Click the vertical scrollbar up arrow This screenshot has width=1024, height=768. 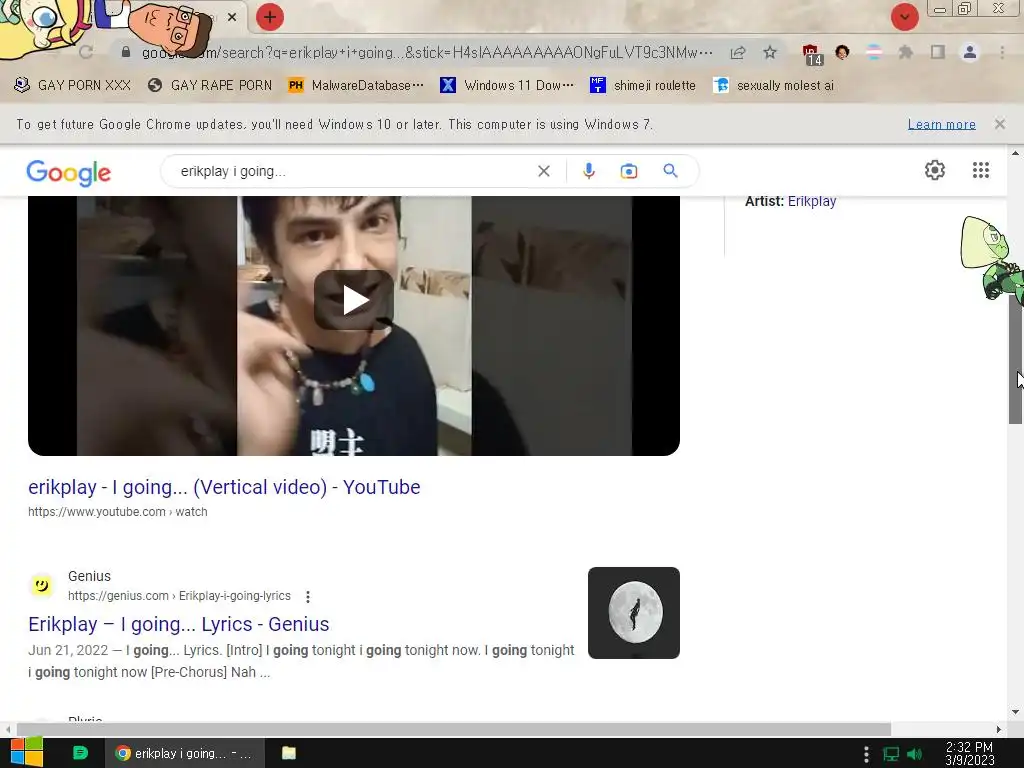pyautogui.click(x=1015, y=153)
